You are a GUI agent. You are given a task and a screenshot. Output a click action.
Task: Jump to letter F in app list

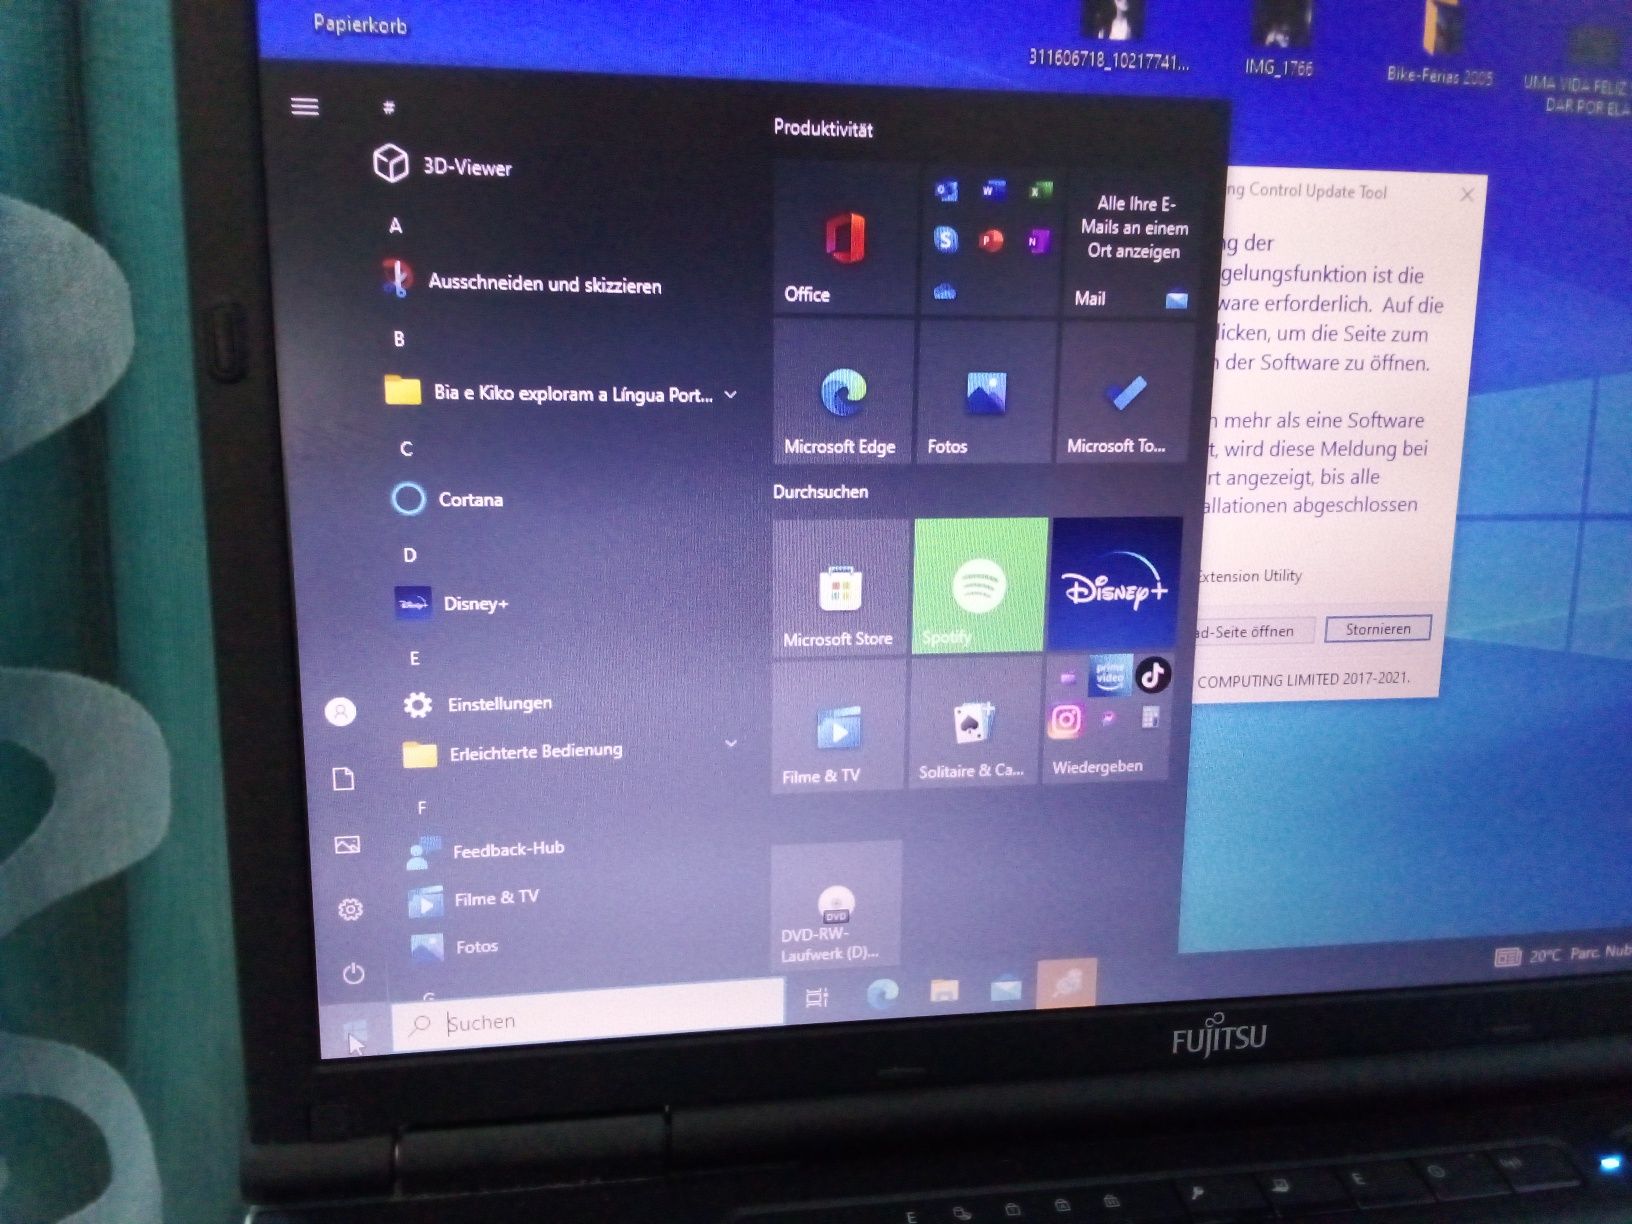[x=421, y=807]
